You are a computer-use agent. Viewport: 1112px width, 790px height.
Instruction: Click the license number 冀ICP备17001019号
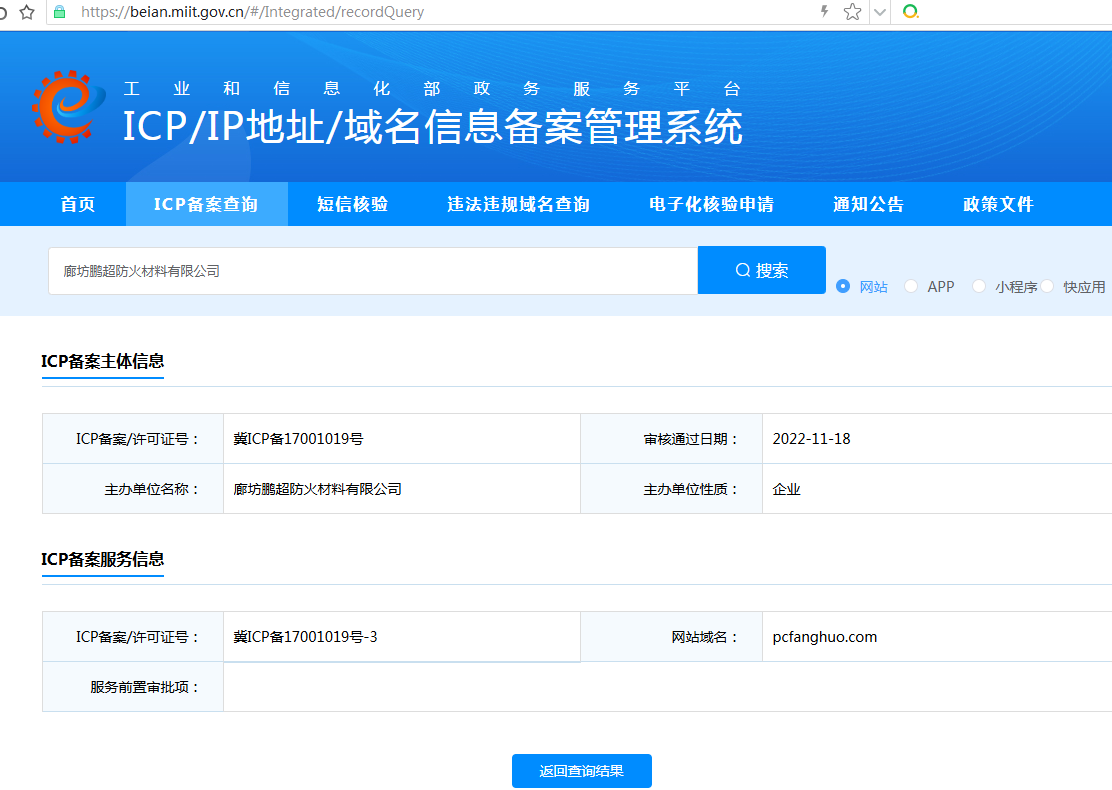[299, 439]
